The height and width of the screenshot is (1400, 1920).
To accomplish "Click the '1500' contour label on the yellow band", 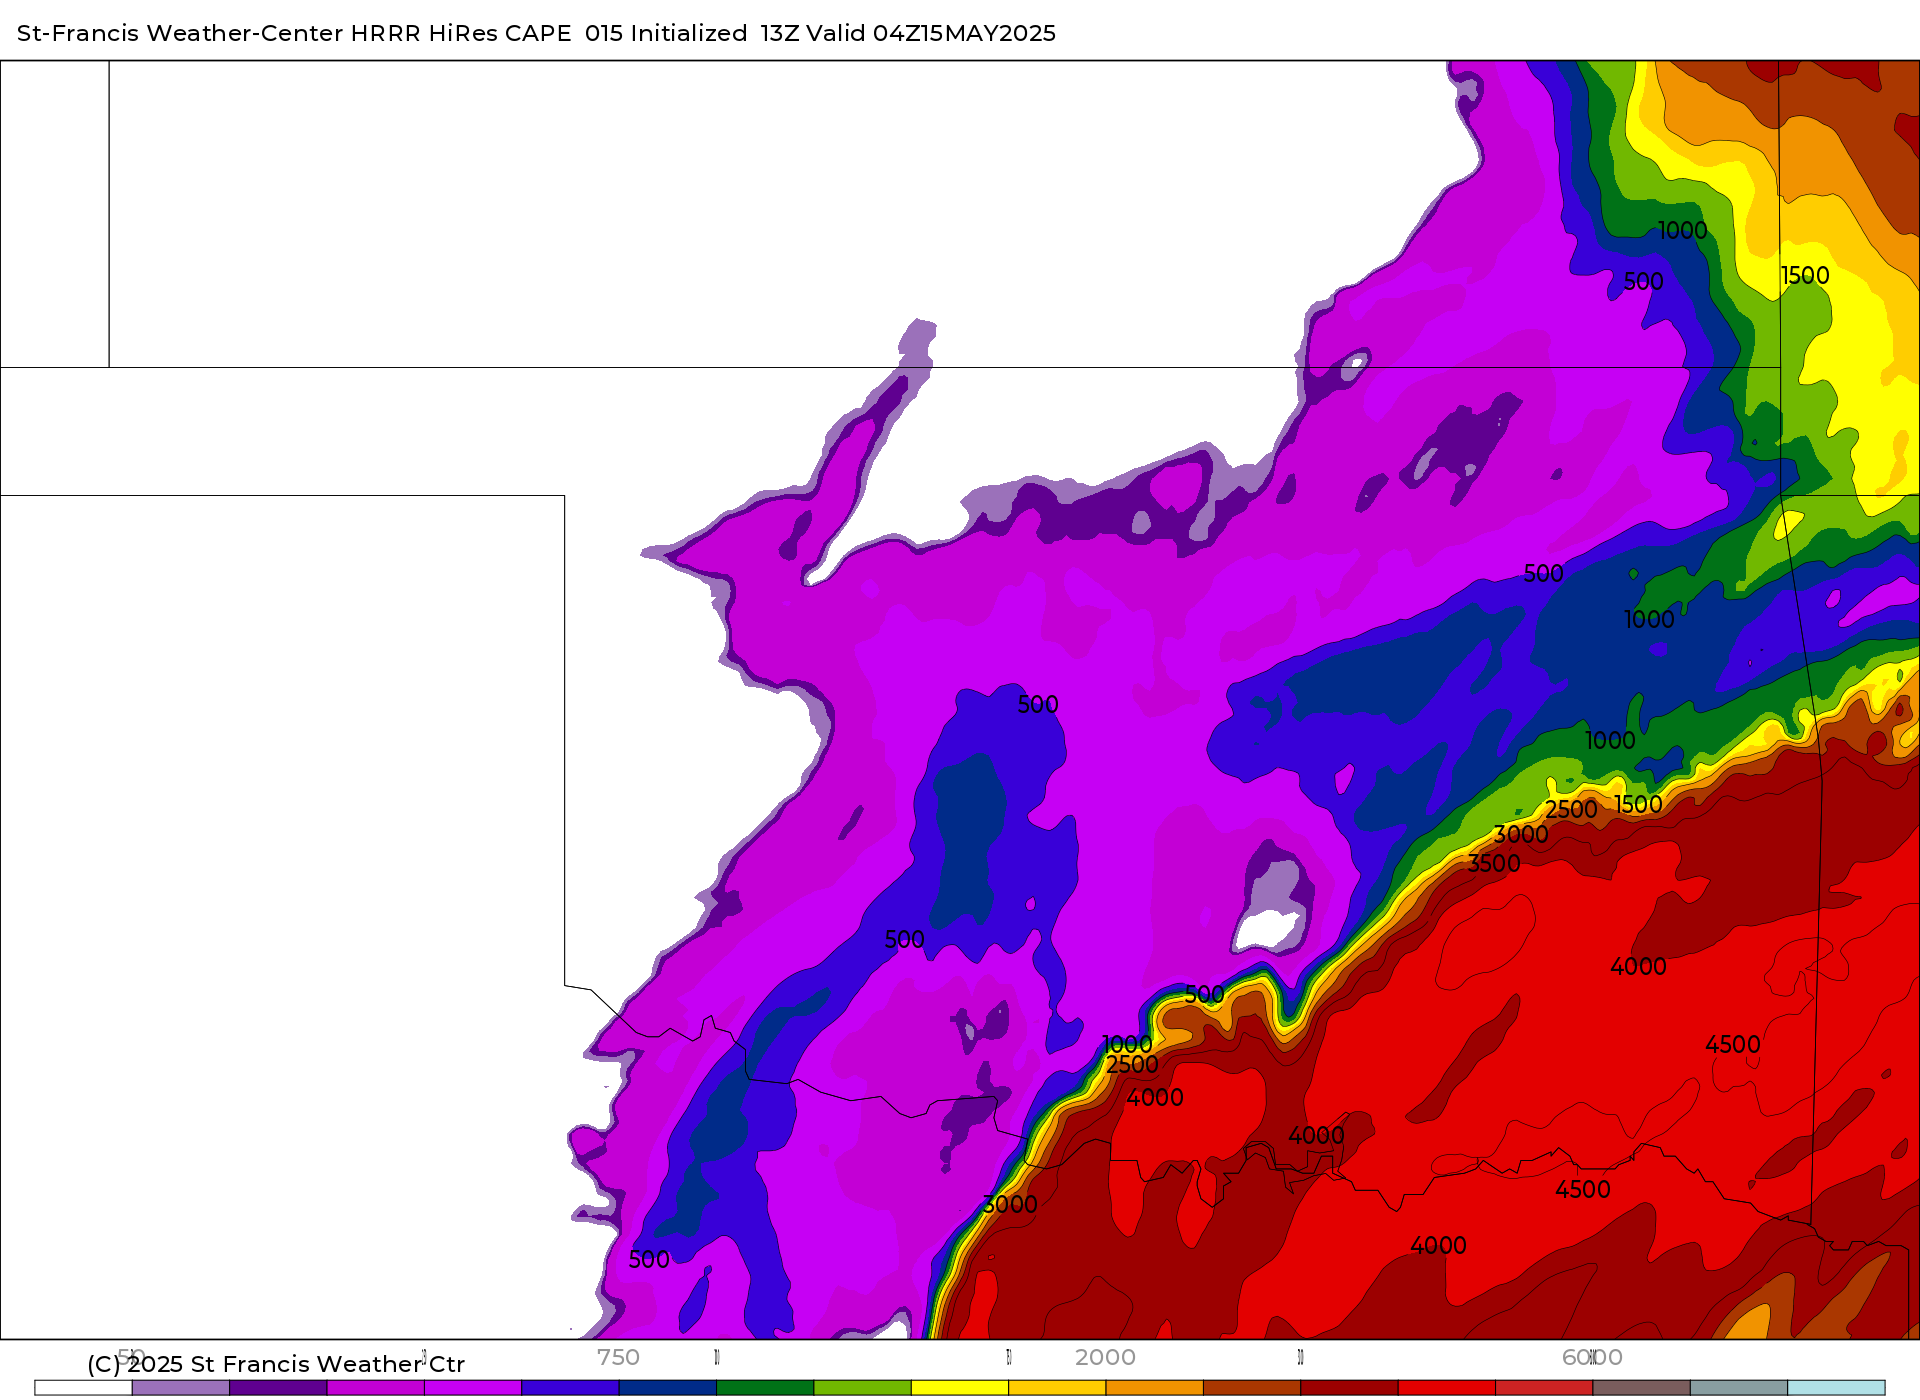I will pos(1805,275).
